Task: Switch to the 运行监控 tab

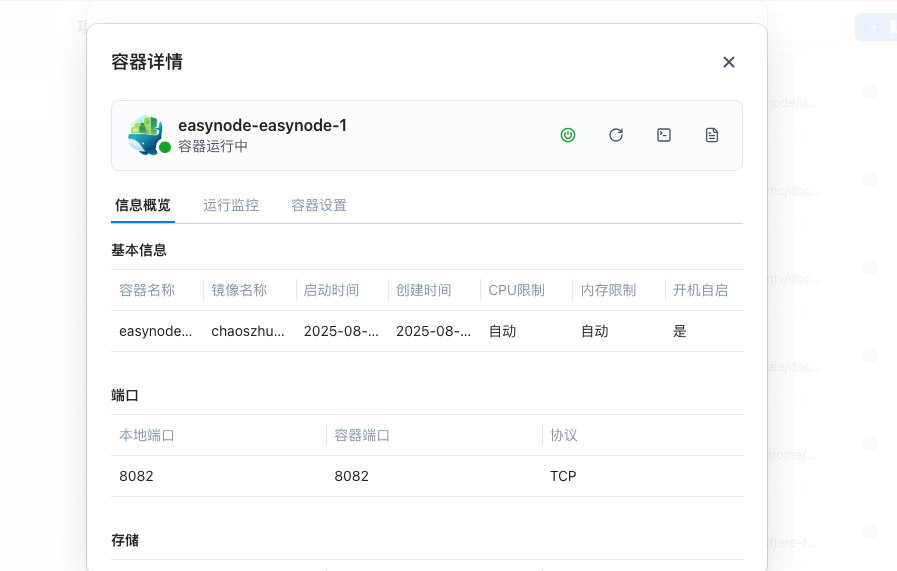Action: point(231,205)
